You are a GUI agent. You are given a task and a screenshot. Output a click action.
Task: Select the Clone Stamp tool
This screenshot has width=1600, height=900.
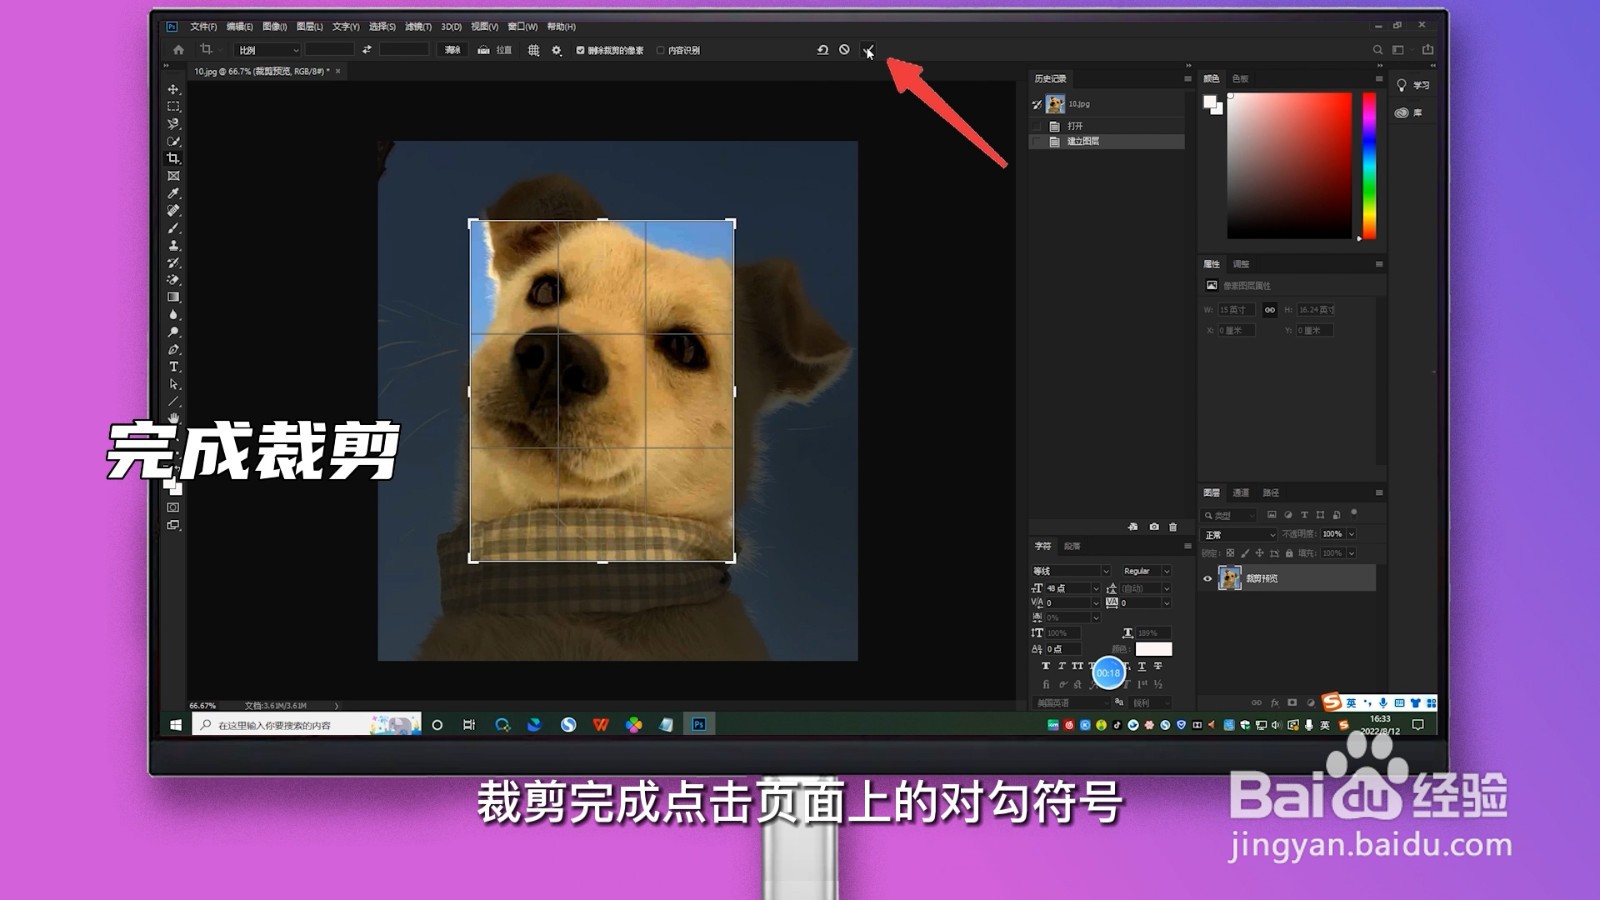[x=173, y=245]
